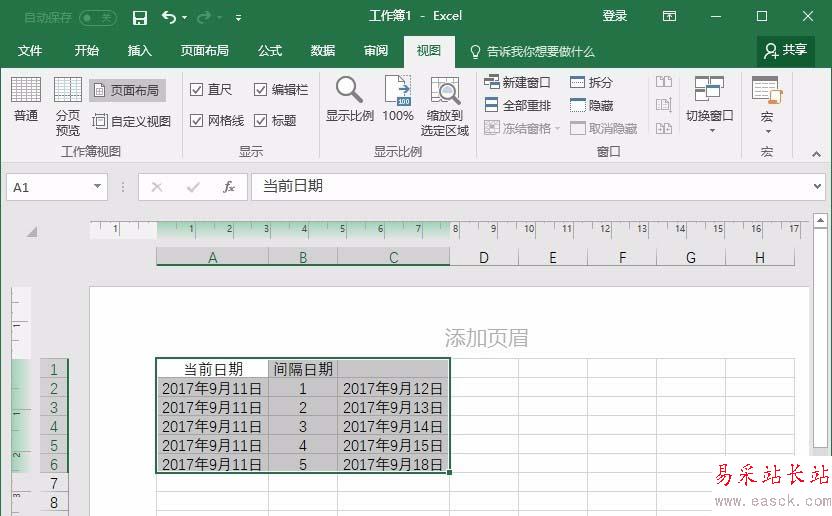
Task: Click 全部重排 arrange all
Action: click(517, 105)
